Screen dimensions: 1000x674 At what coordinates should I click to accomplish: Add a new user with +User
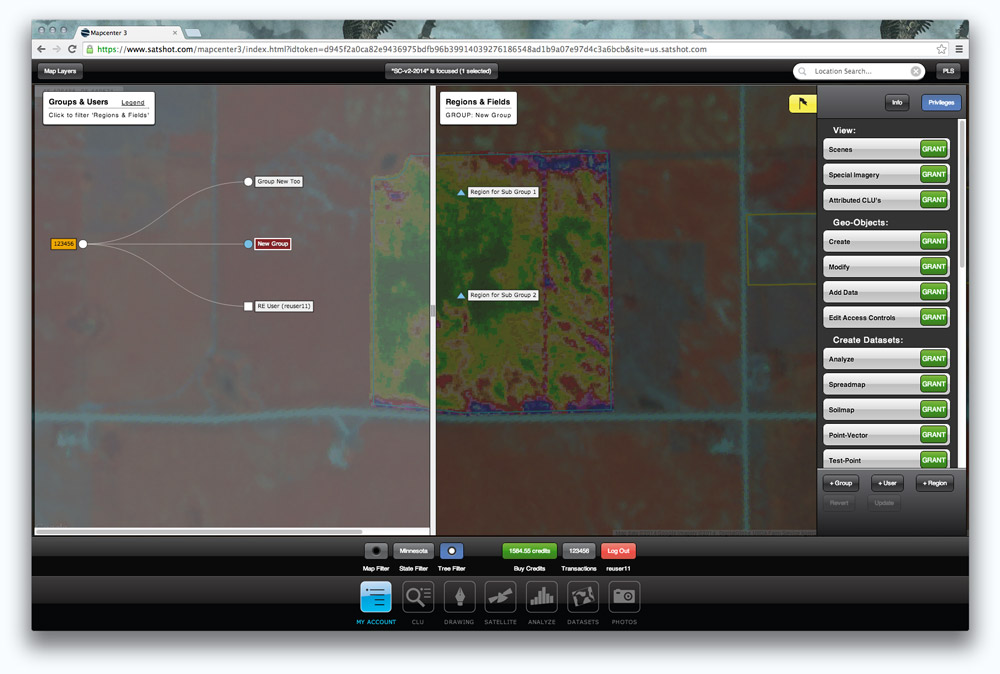(887, 483)
